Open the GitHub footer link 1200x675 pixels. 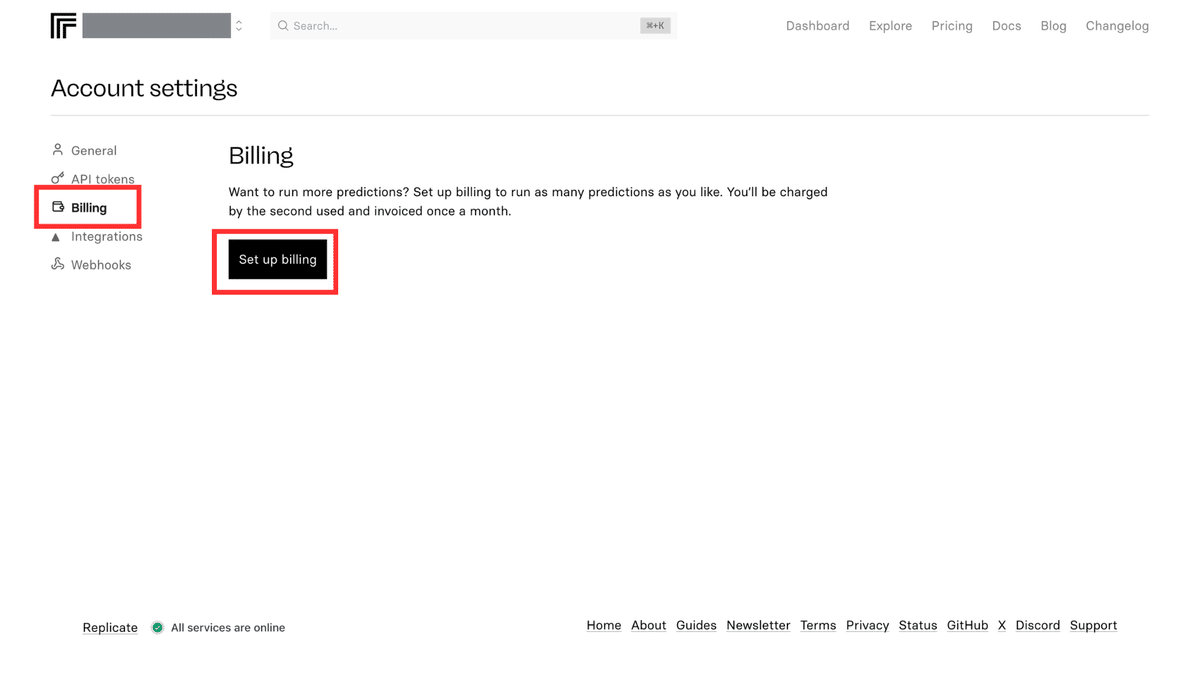point(967,625)
